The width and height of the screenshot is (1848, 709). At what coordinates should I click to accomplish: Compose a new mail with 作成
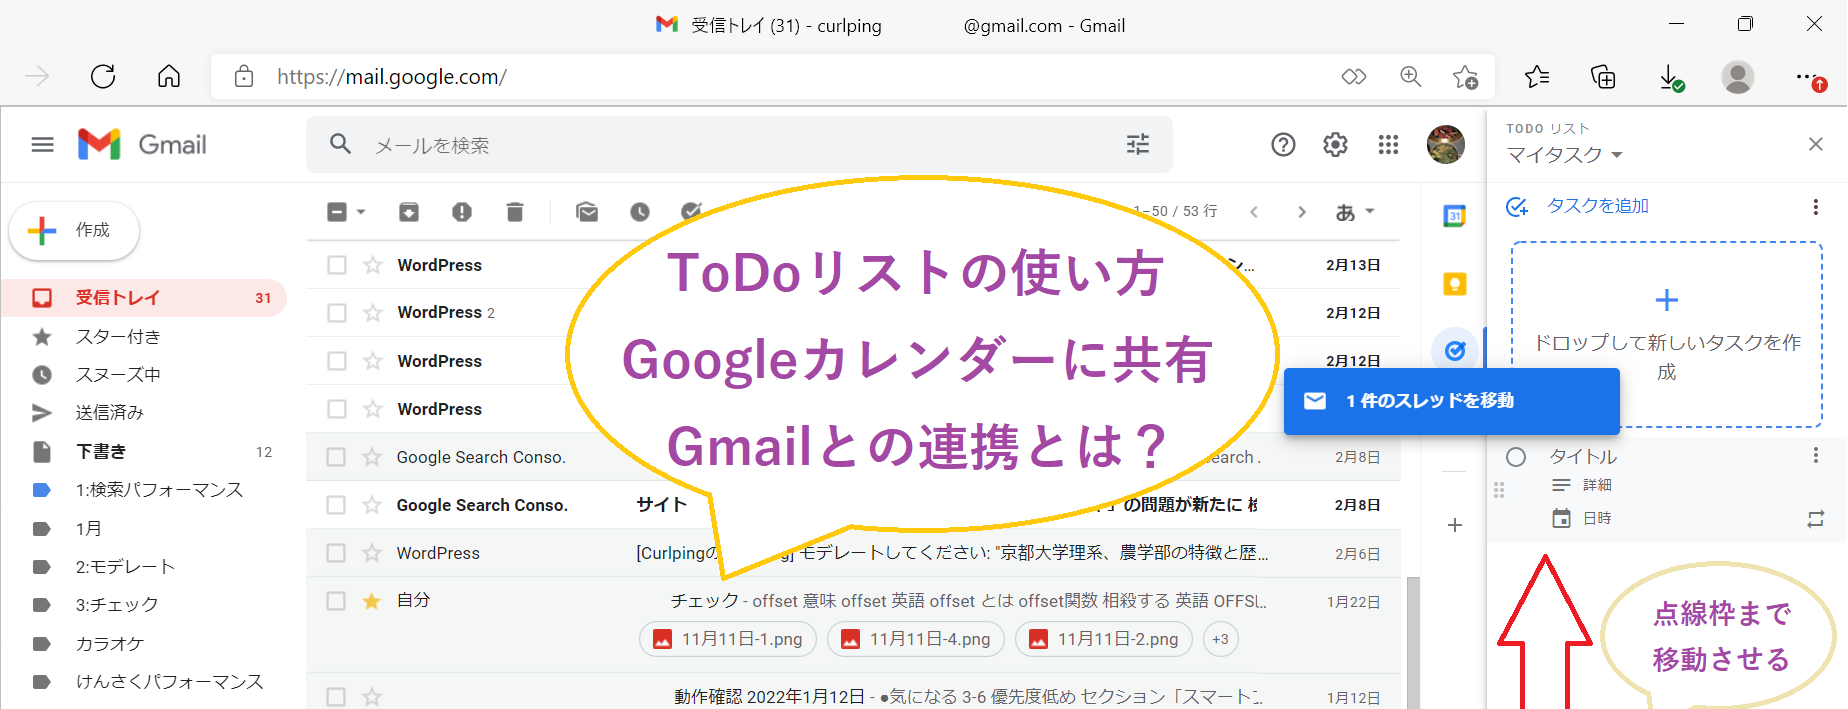click(74, 230)
